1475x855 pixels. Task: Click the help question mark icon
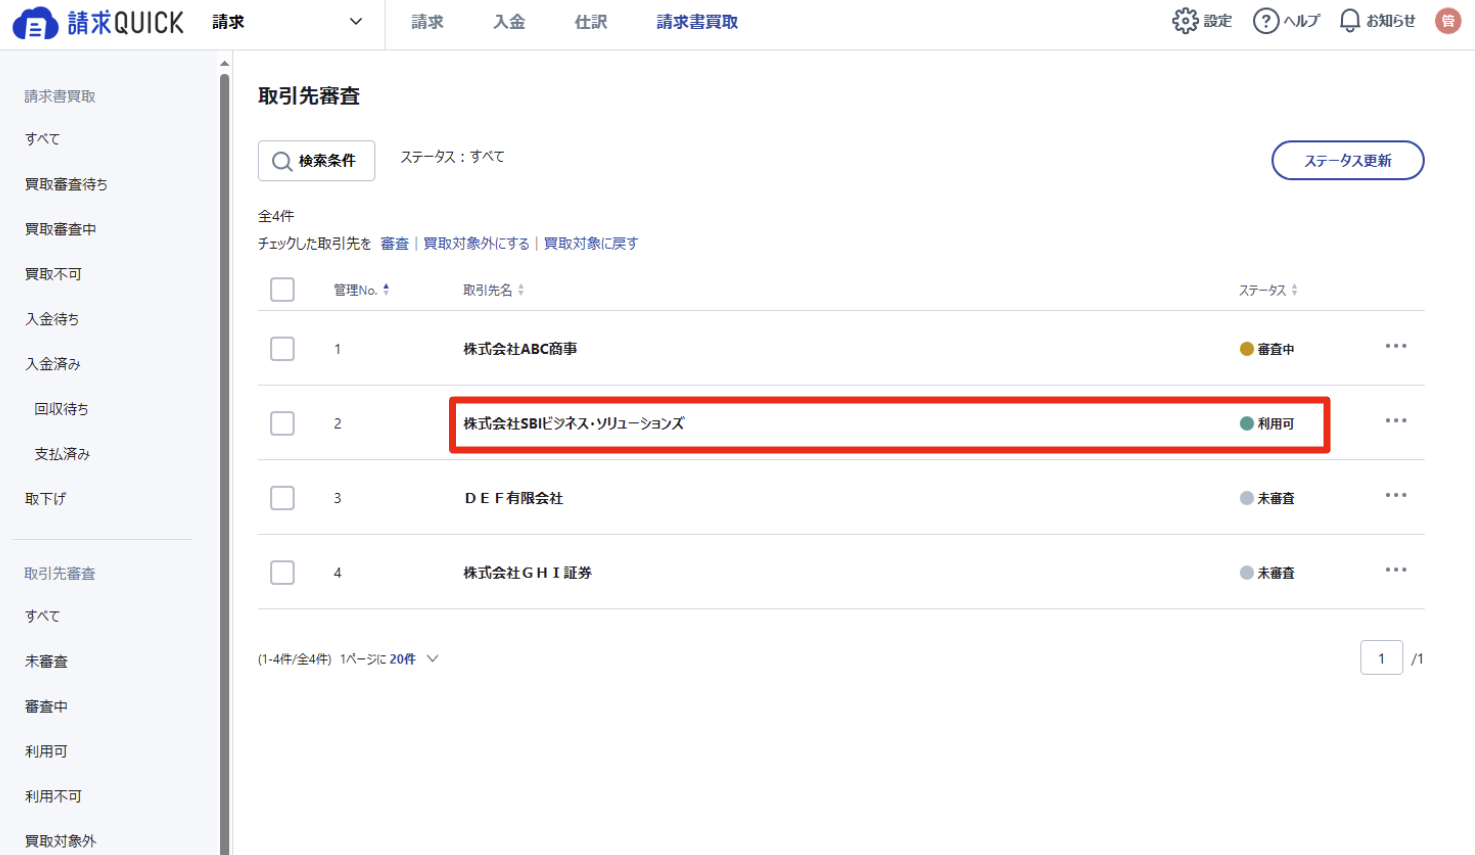pyautogui.click(x=1266, y=21)
